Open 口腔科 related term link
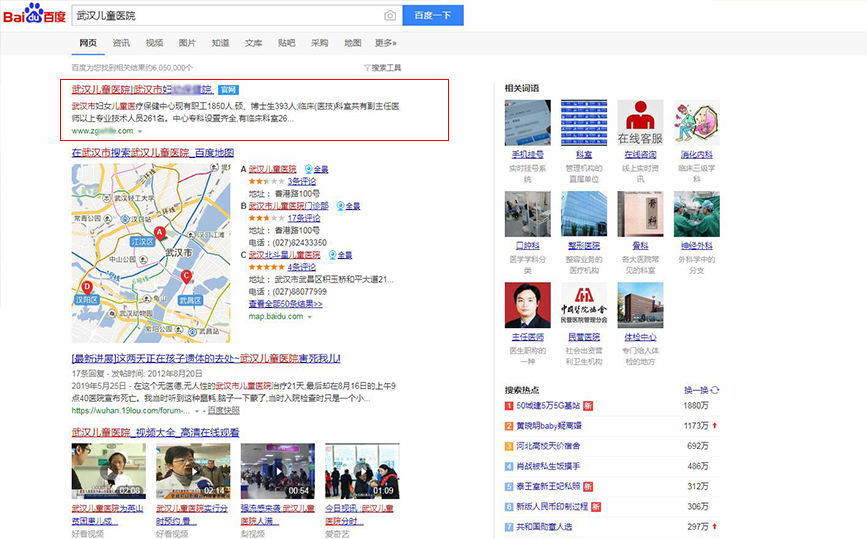Screen dimensions: 867x539 [x=527, y=245]
